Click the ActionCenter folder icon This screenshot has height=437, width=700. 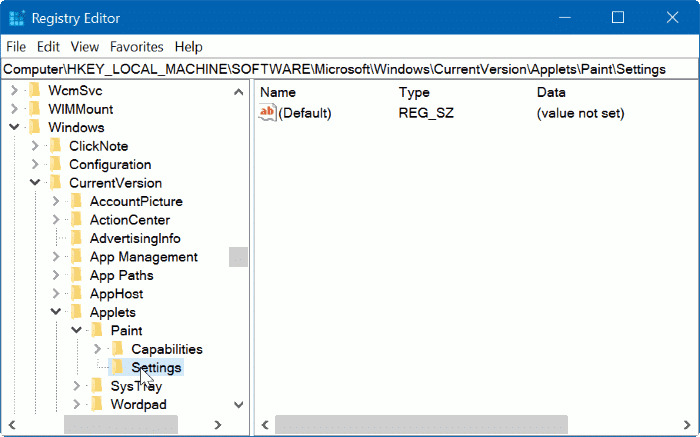[x=76, y=220]
